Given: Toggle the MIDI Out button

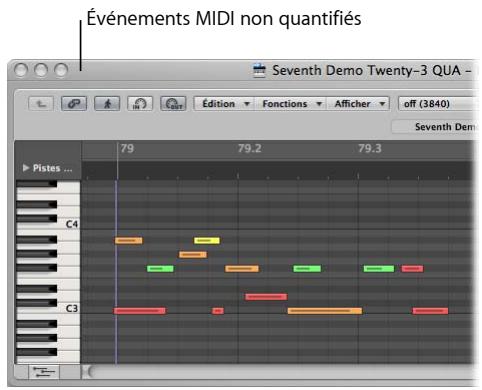Looking at the screenshot, I should 173,104.
